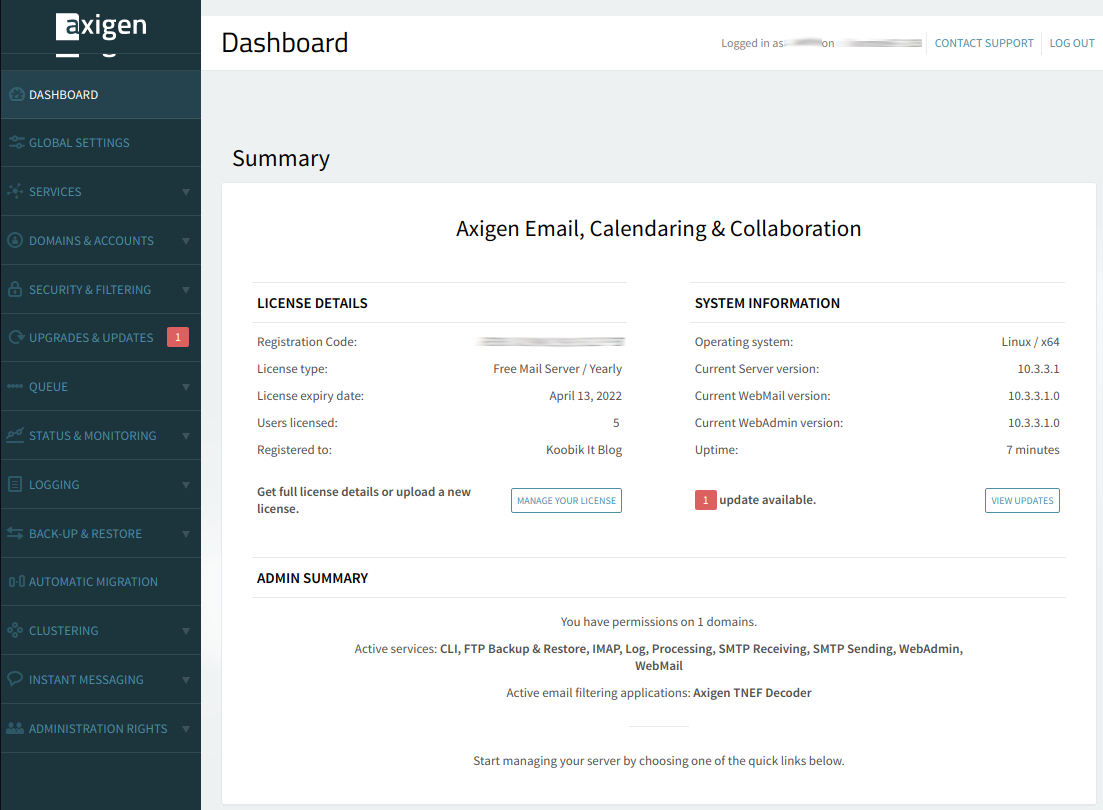
Task: Expand the Queue submenu arrow
Action: click(186, 387)
